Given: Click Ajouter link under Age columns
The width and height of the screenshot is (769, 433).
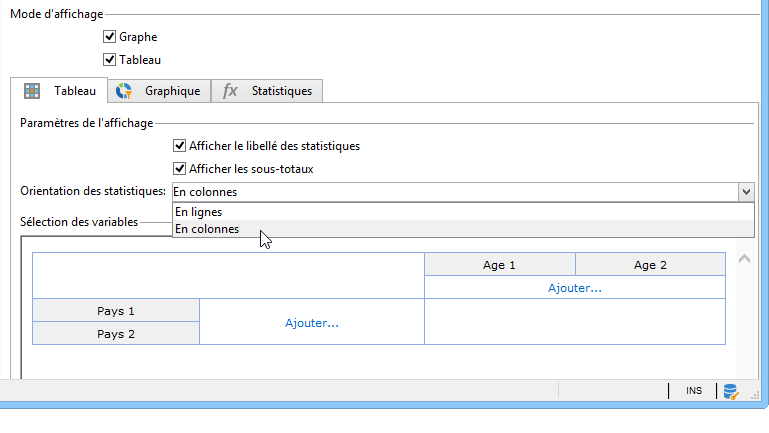Looking at the screenshot, I should pyautogui.click(x=574, y=288).
